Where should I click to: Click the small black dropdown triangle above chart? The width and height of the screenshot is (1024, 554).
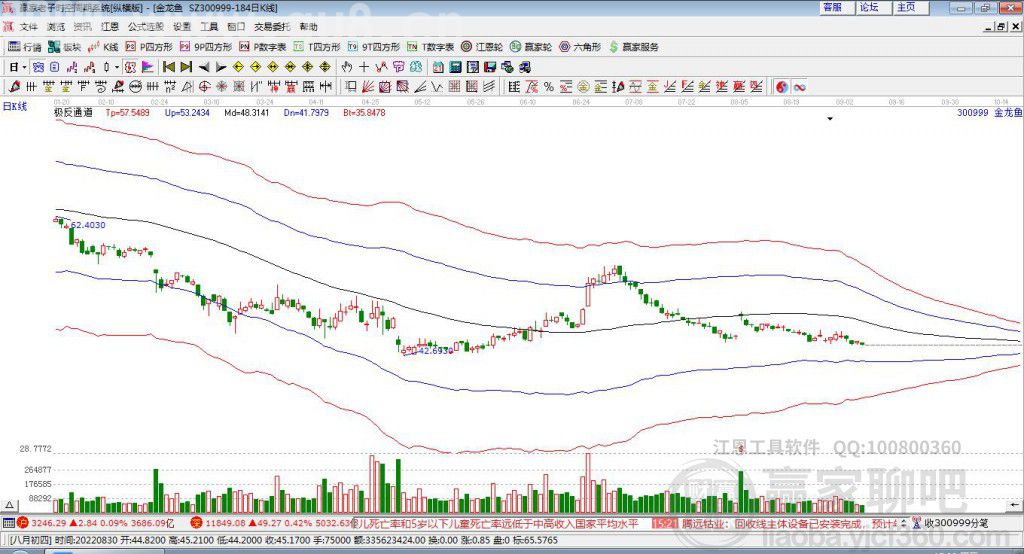tap(830, 119)
